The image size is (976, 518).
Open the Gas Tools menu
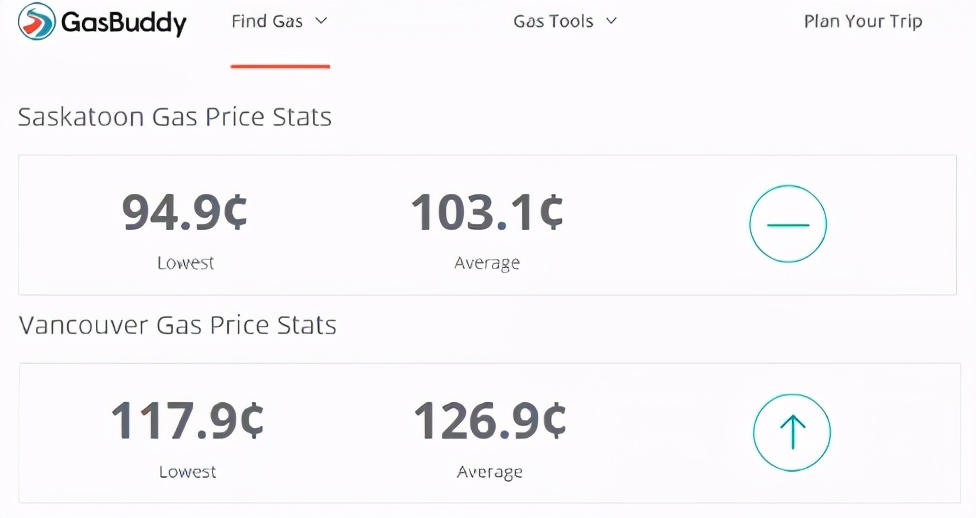(553, 21)
